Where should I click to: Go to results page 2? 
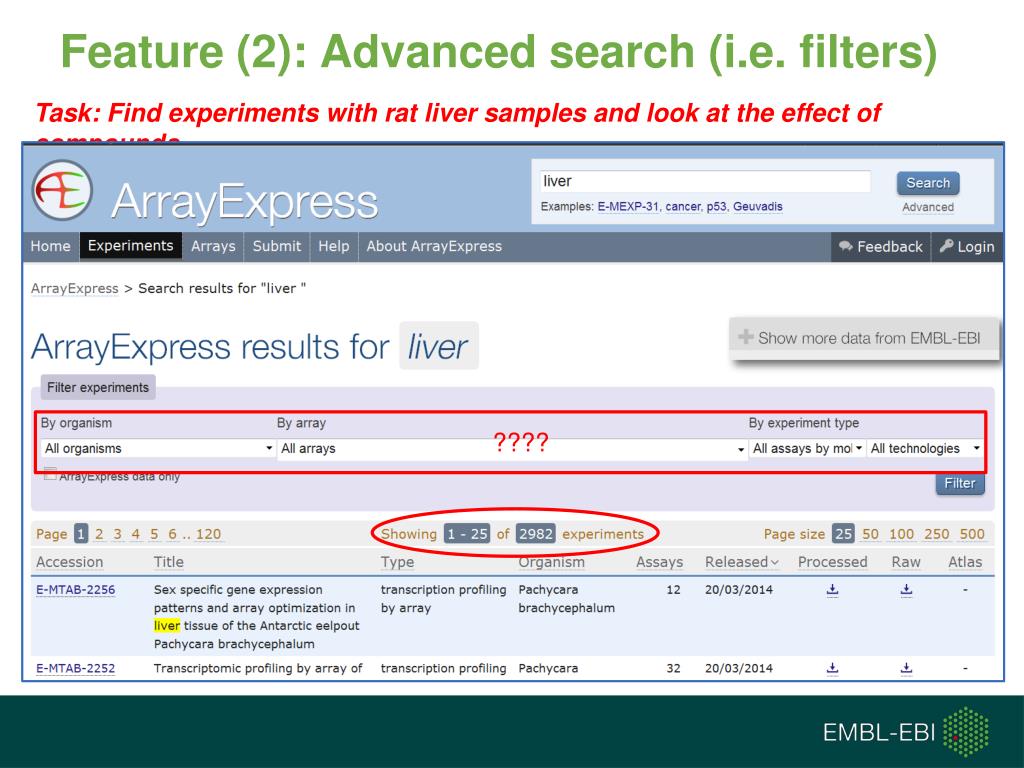point(99,534)
